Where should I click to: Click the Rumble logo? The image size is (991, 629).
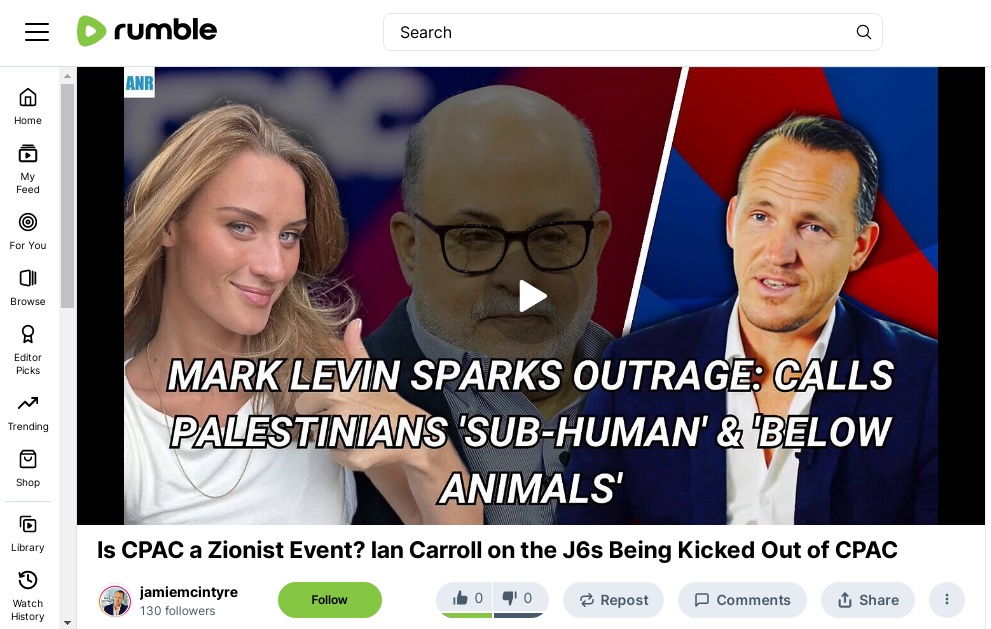(x=147, y=31)
